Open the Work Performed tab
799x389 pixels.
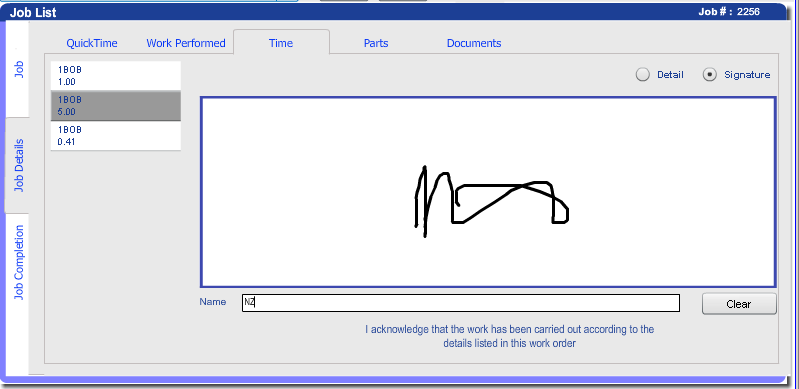[186, 43]
